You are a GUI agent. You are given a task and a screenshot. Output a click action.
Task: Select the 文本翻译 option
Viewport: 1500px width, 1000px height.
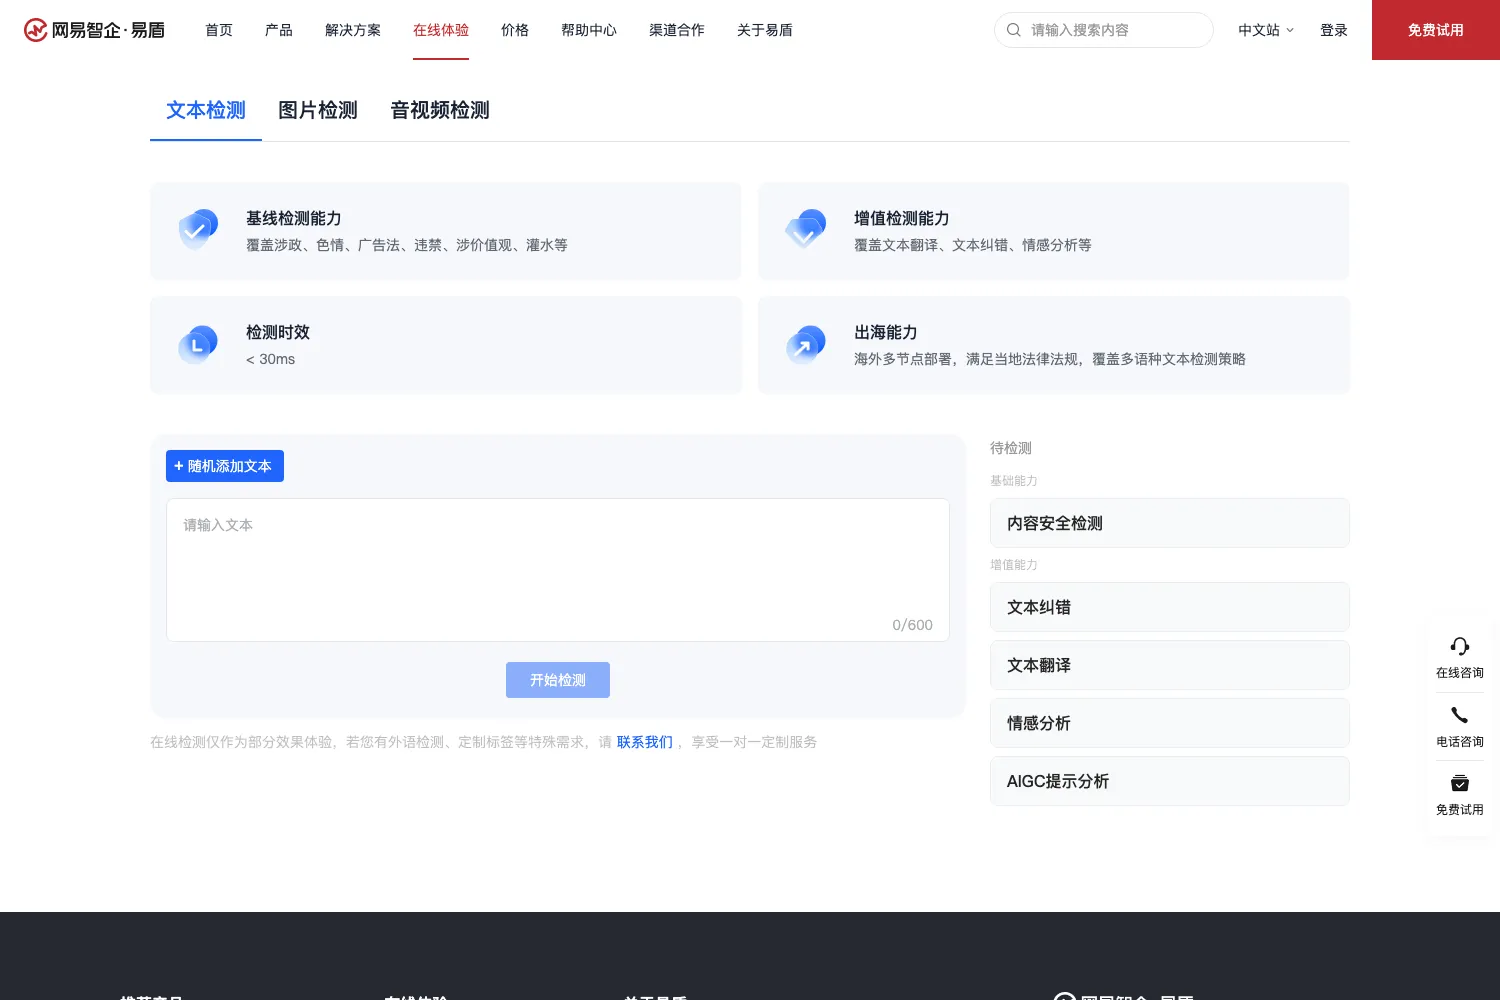pos(1170,665)
